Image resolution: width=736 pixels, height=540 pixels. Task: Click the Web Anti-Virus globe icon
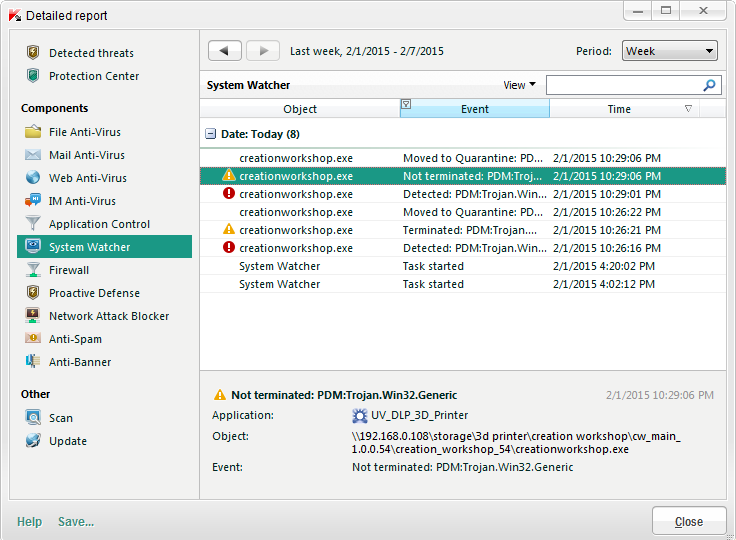(x=33, y=178)
